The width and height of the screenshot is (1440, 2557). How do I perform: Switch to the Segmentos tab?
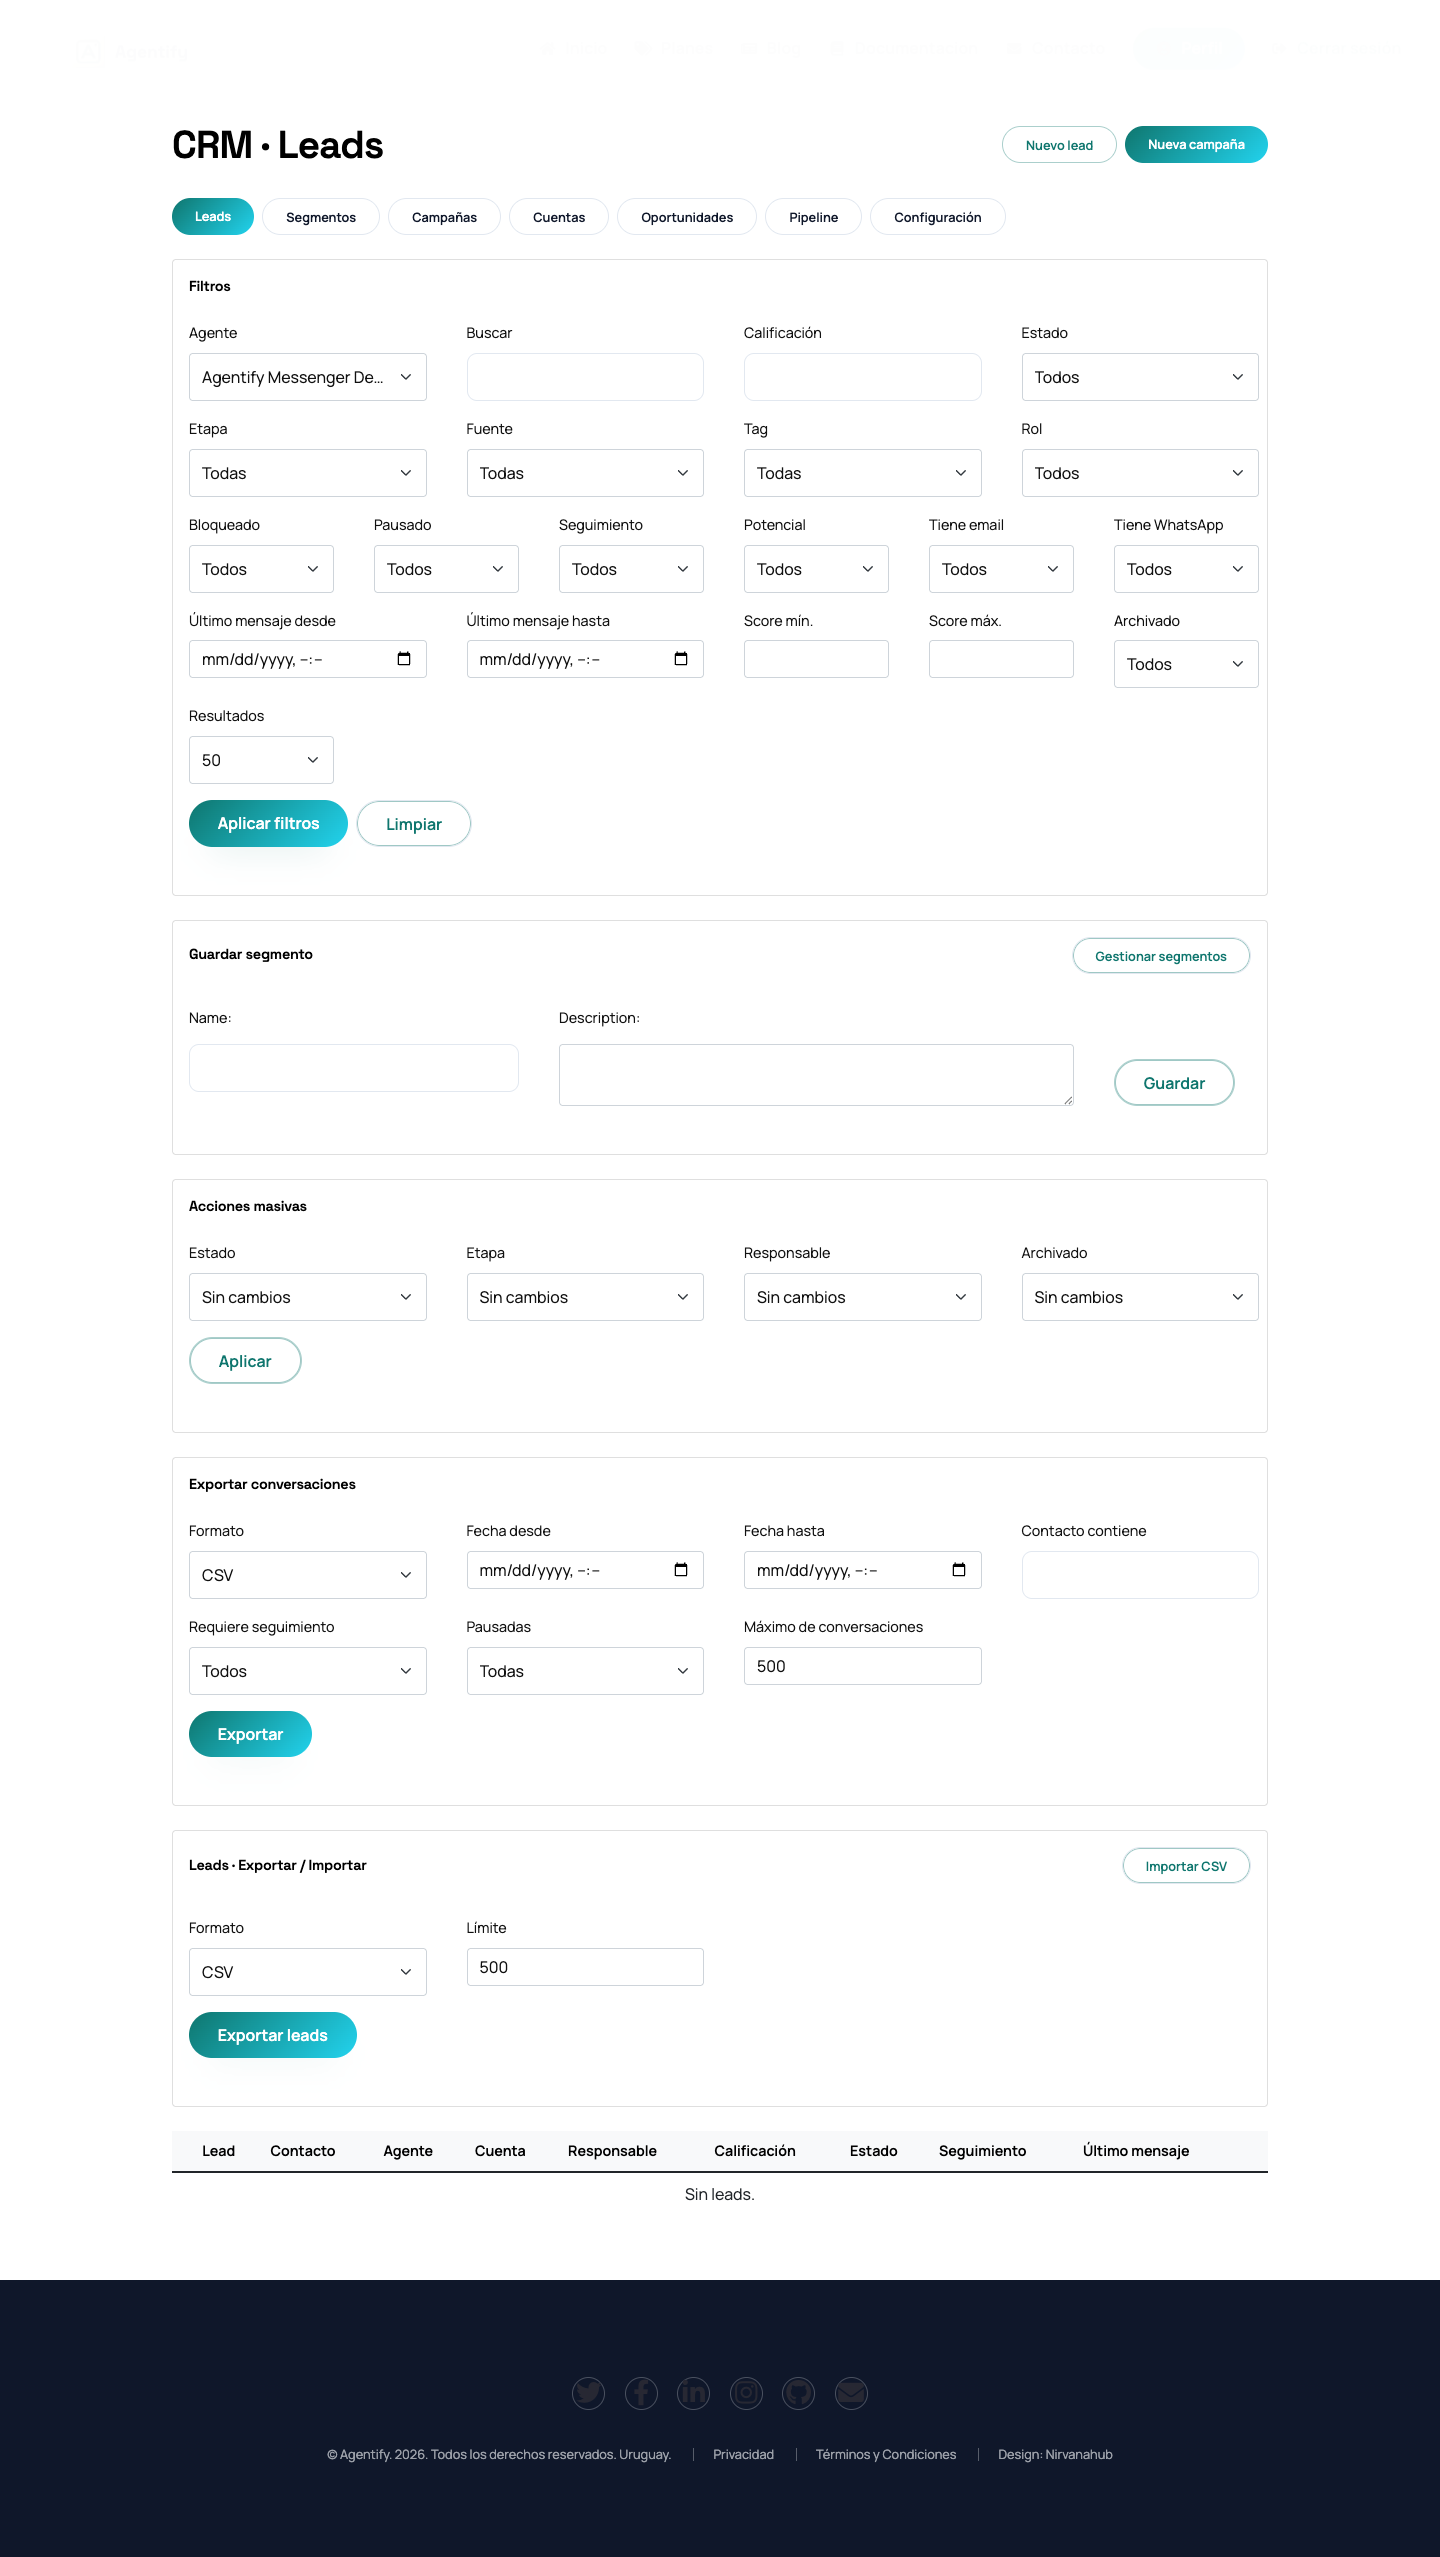[321, 217]
